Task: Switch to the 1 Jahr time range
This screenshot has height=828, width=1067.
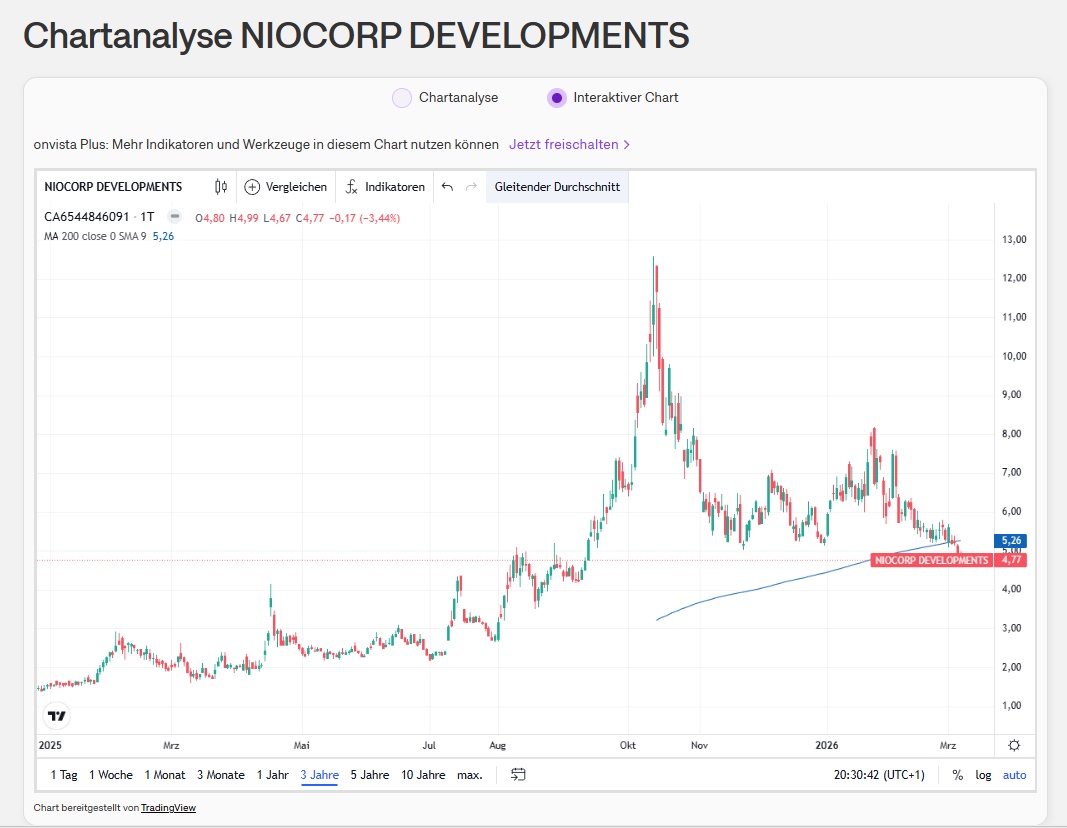Action: click(x=273, y=775)
